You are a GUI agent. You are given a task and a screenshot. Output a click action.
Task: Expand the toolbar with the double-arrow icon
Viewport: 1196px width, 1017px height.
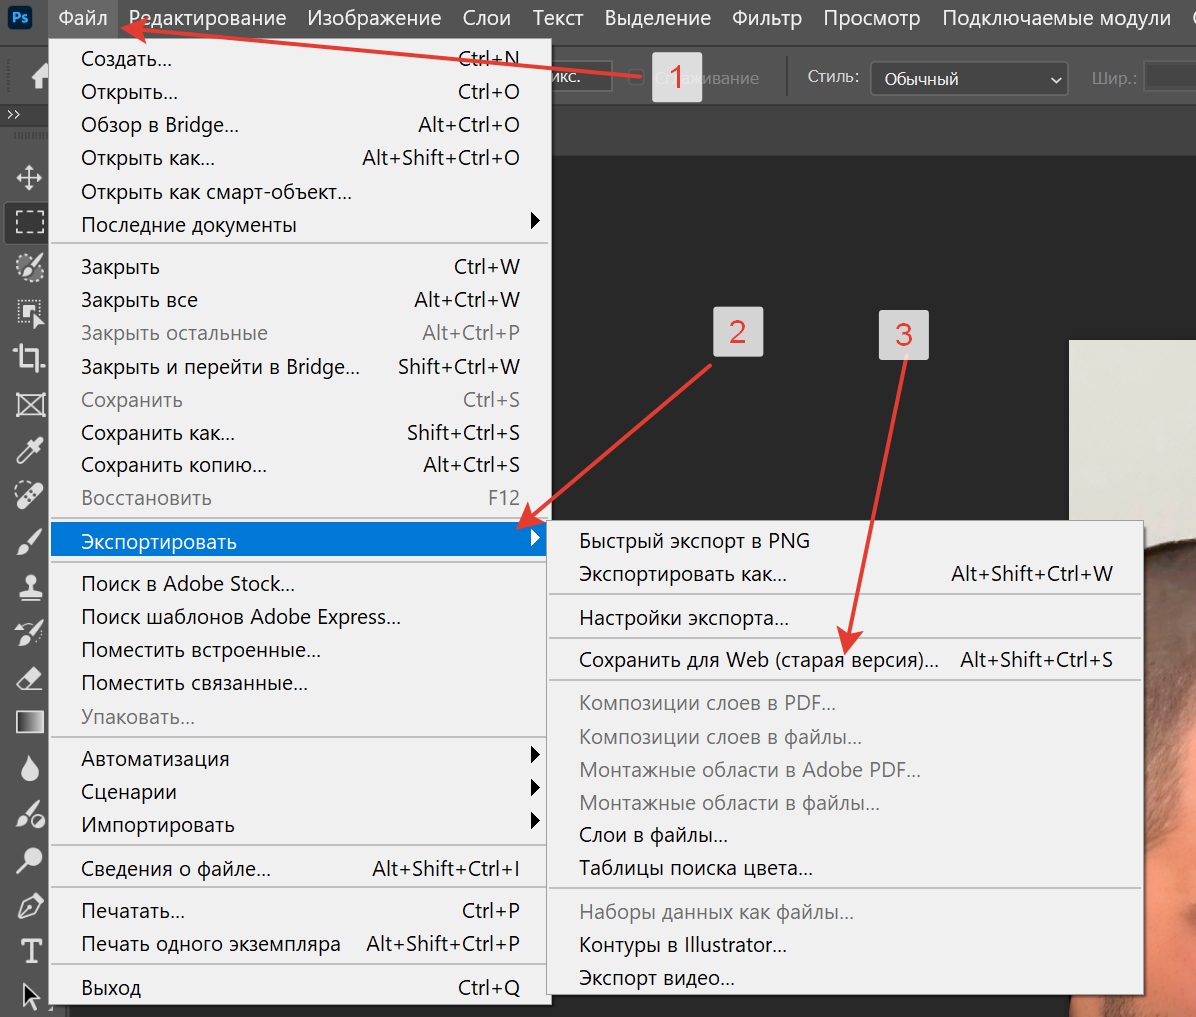click(14, 115)
